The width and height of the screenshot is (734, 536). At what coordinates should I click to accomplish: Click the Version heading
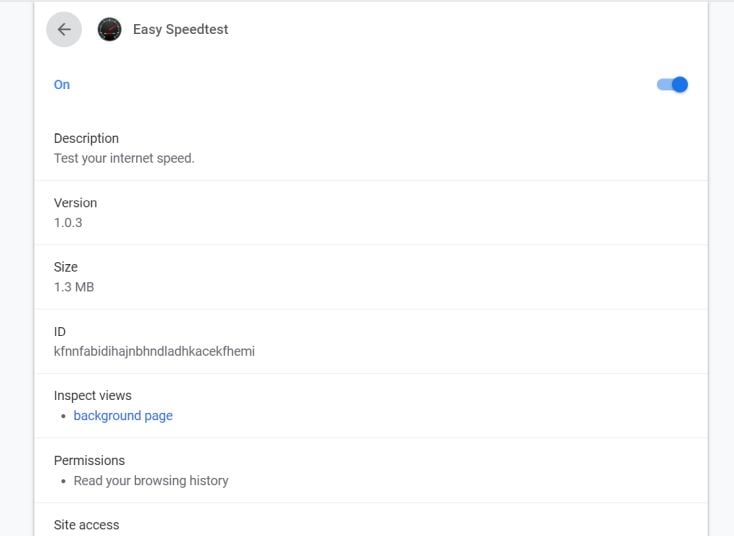[75, 203]
